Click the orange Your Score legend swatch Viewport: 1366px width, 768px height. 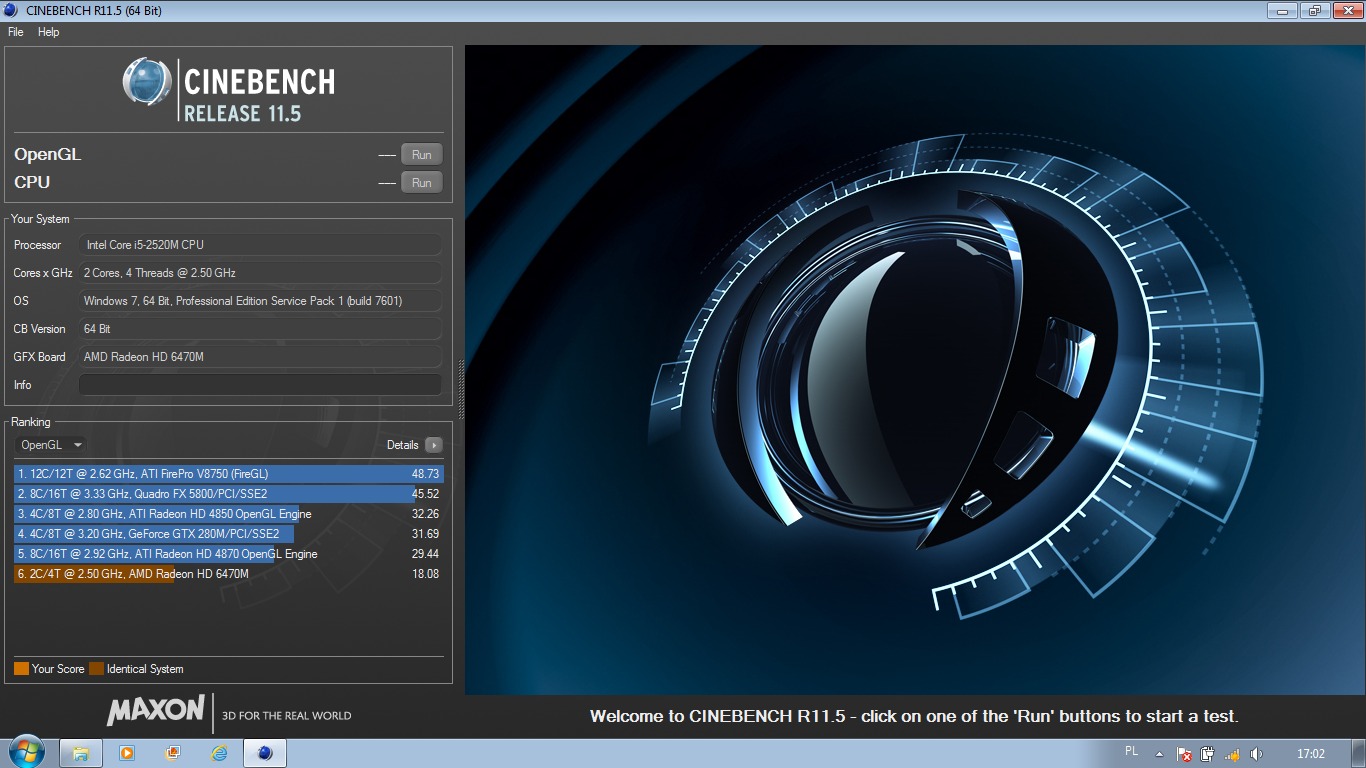tap(21, 669)
